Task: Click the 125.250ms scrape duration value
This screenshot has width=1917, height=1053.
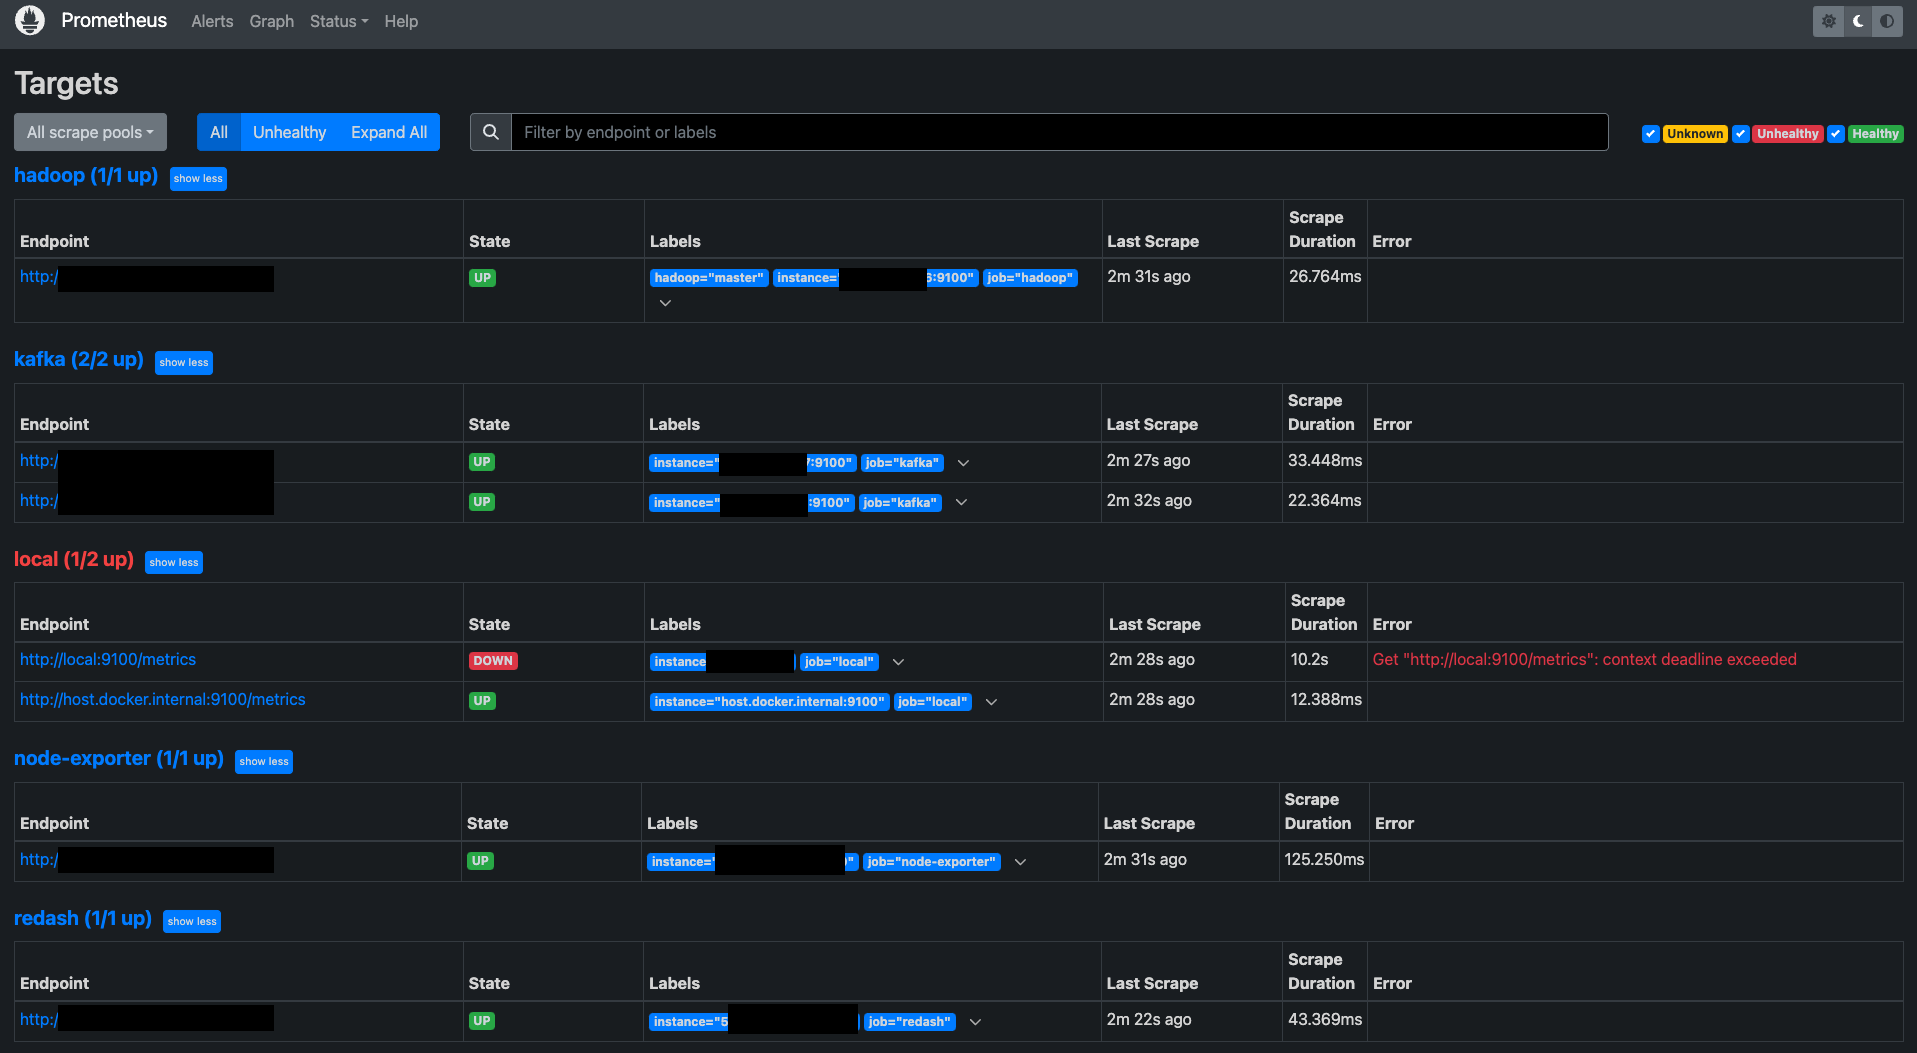Action: [1324, 860]
